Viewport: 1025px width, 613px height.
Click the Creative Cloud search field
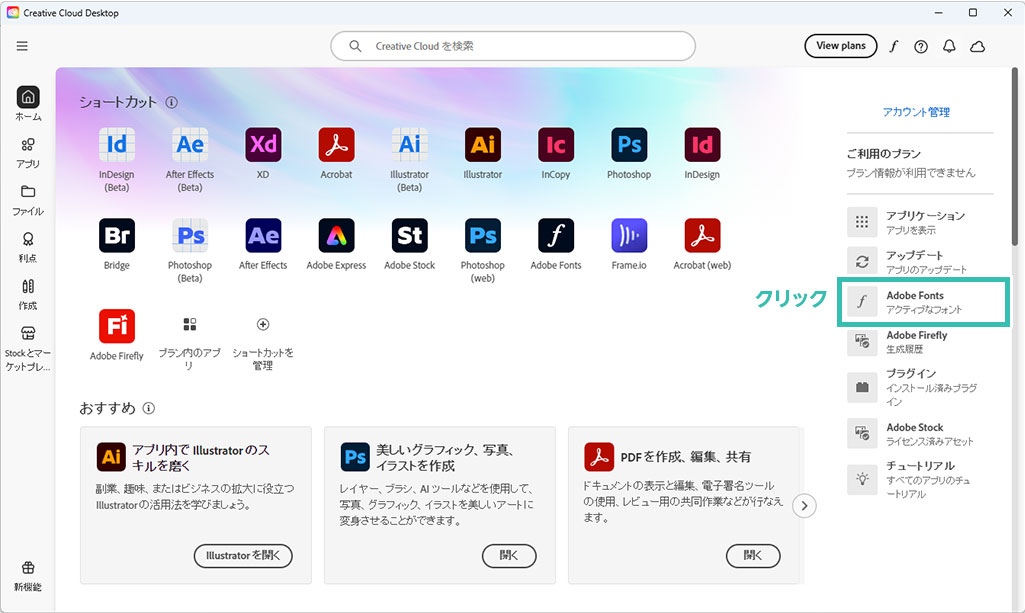(513, 46)
